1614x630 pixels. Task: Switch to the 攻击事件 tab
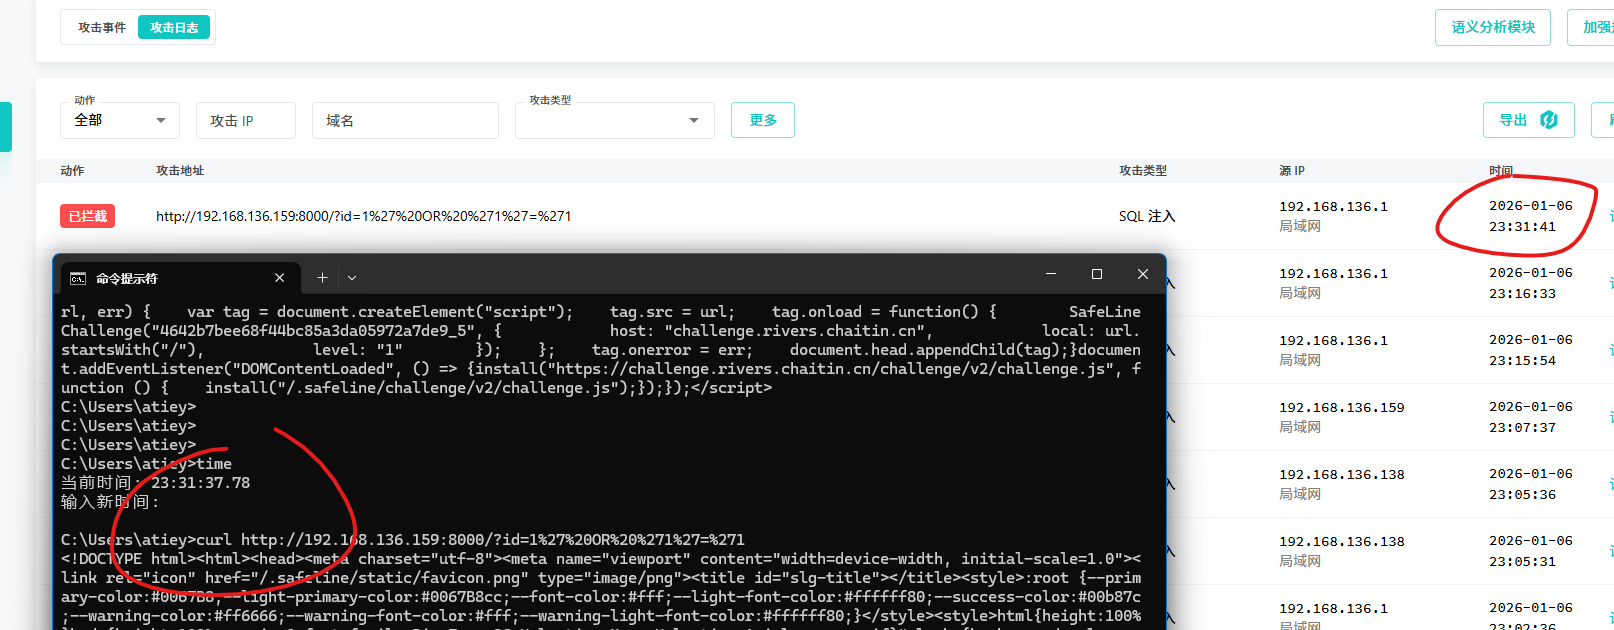pos(102,27)
